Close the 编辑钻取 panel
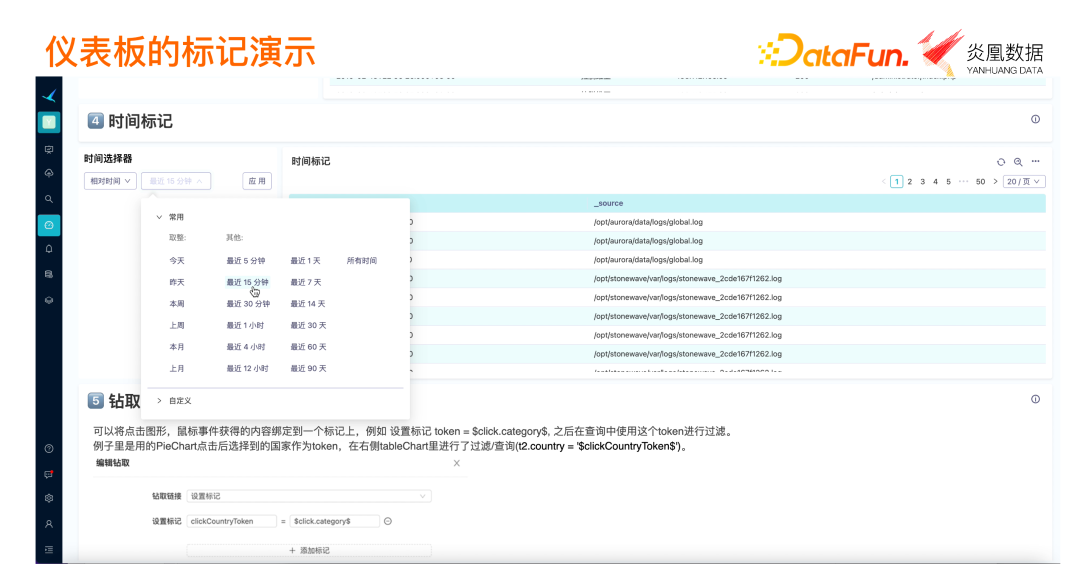The width and height of the screenshot is (1080, 576). coord(457,463)
